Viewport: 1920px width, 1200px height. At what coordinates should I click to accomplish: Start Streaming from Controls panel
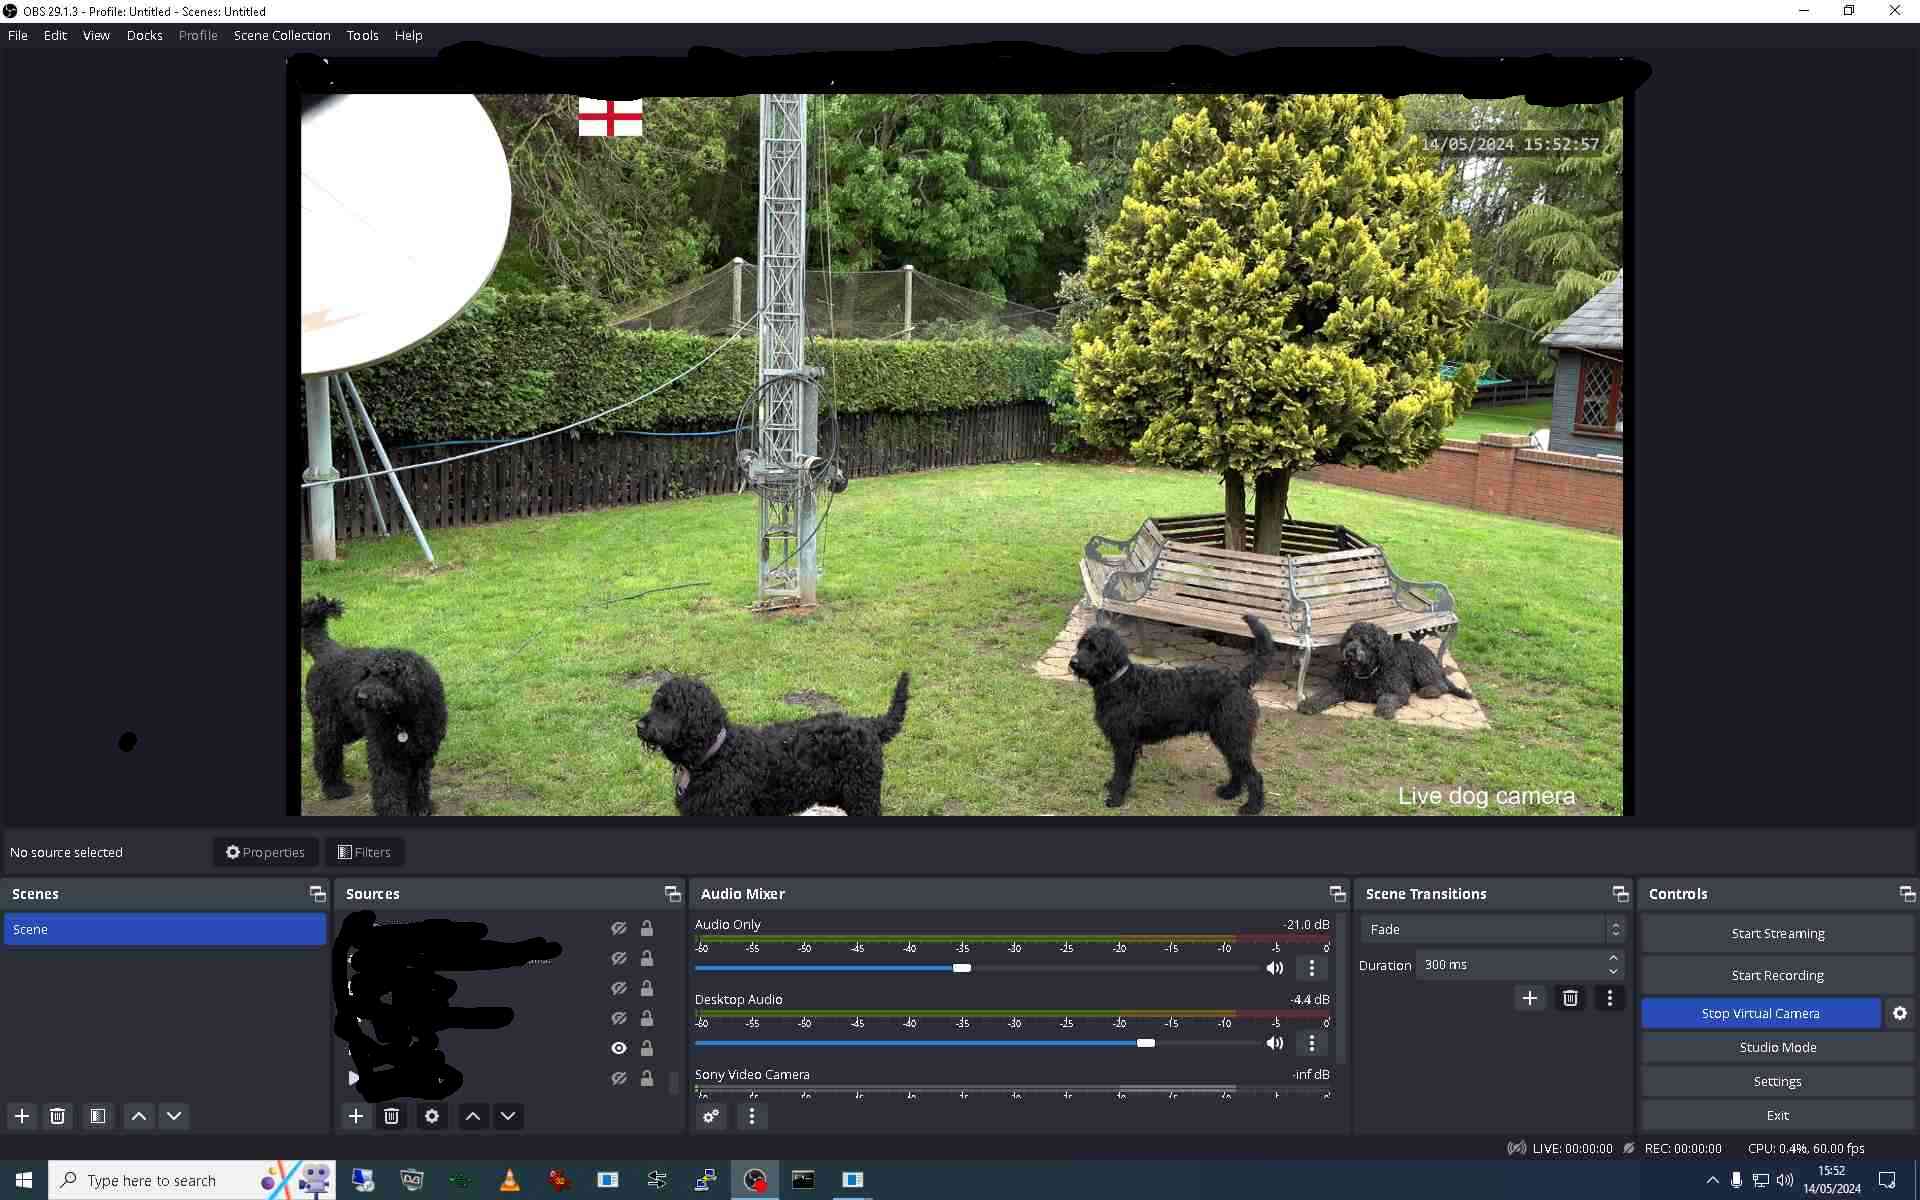pyautogui.click(x=1777, y=933)
